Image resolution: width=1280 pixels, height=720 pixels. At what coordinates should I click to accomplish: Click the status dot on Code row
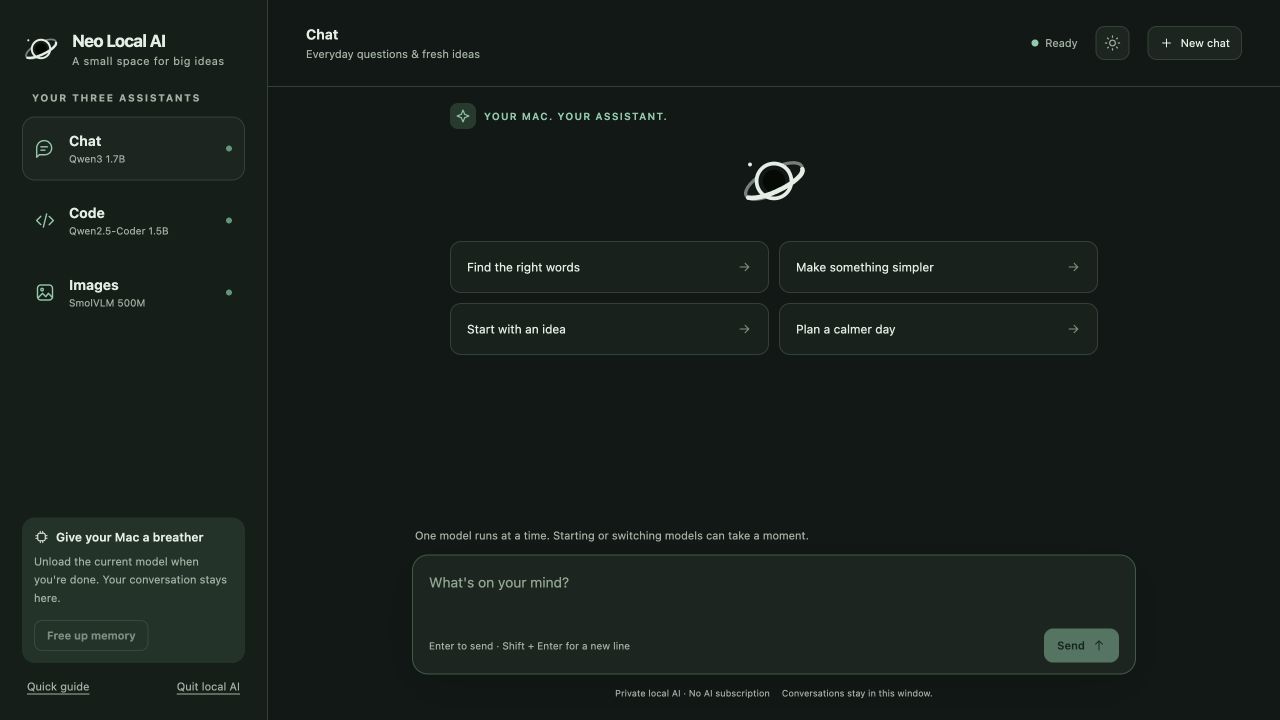point(229,221)
